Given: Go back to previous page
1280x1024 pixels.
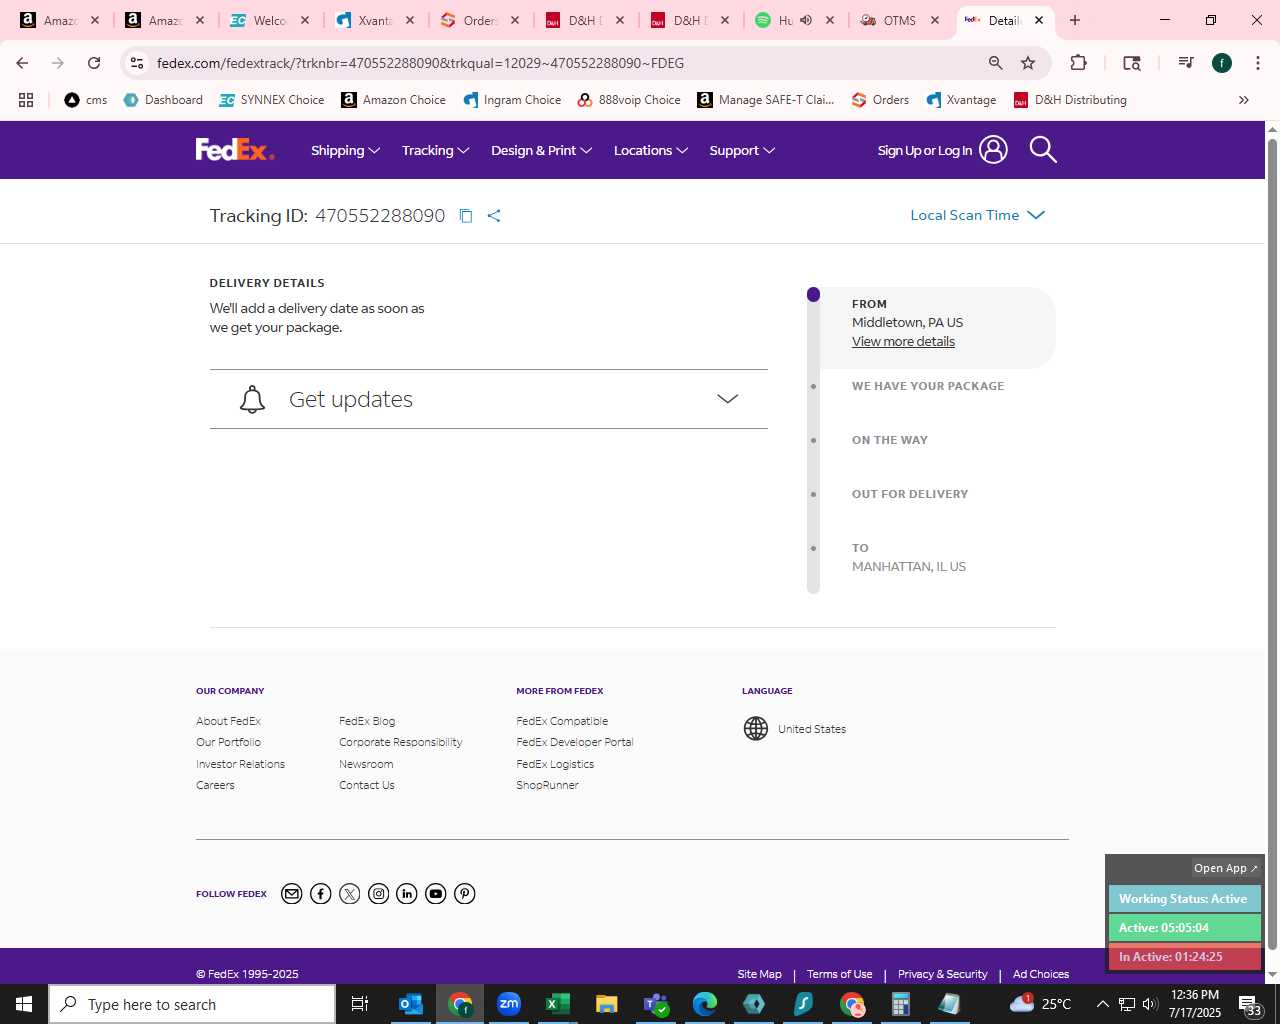Looking at the screenshot, I should (x=22, y=63).
